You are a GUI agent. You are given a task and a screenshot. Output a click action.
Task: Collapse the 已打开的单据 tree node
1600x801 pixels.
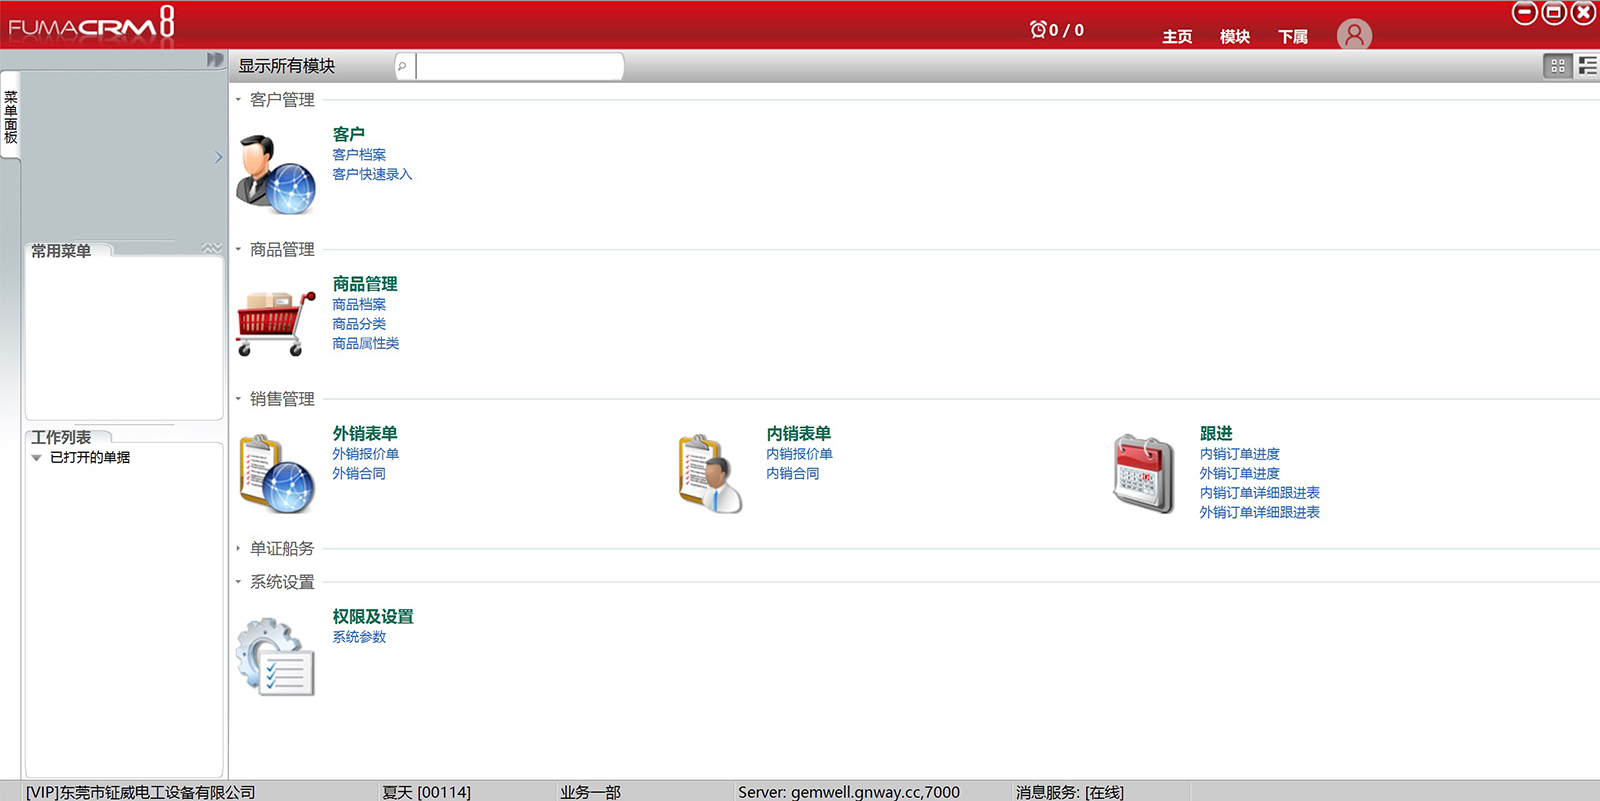tap(37, 458)
